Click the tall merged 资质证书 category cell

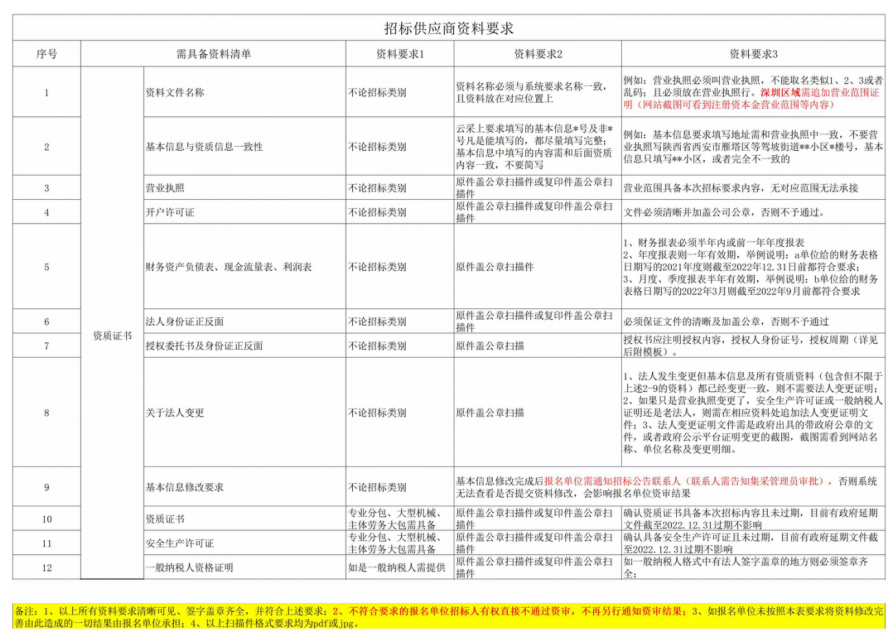[x=112, y=323]
